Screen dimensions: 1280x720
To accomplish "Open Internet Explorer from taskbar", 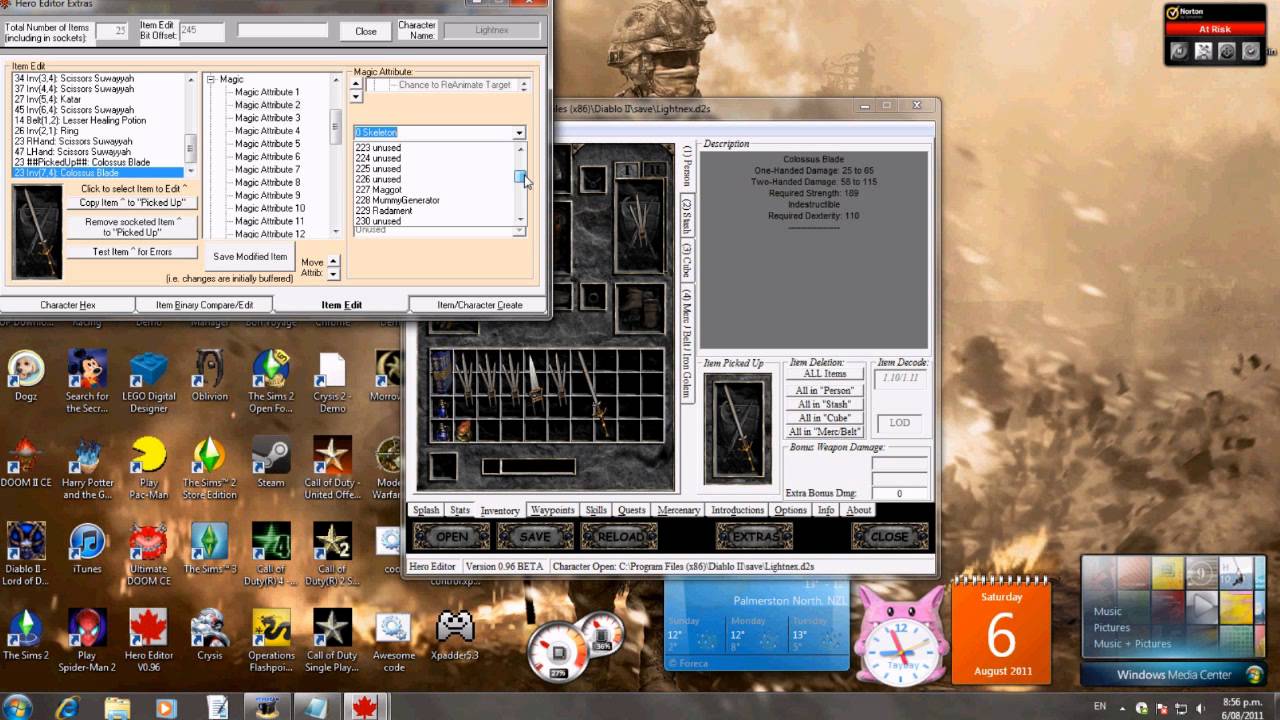I will click(69, 707).
